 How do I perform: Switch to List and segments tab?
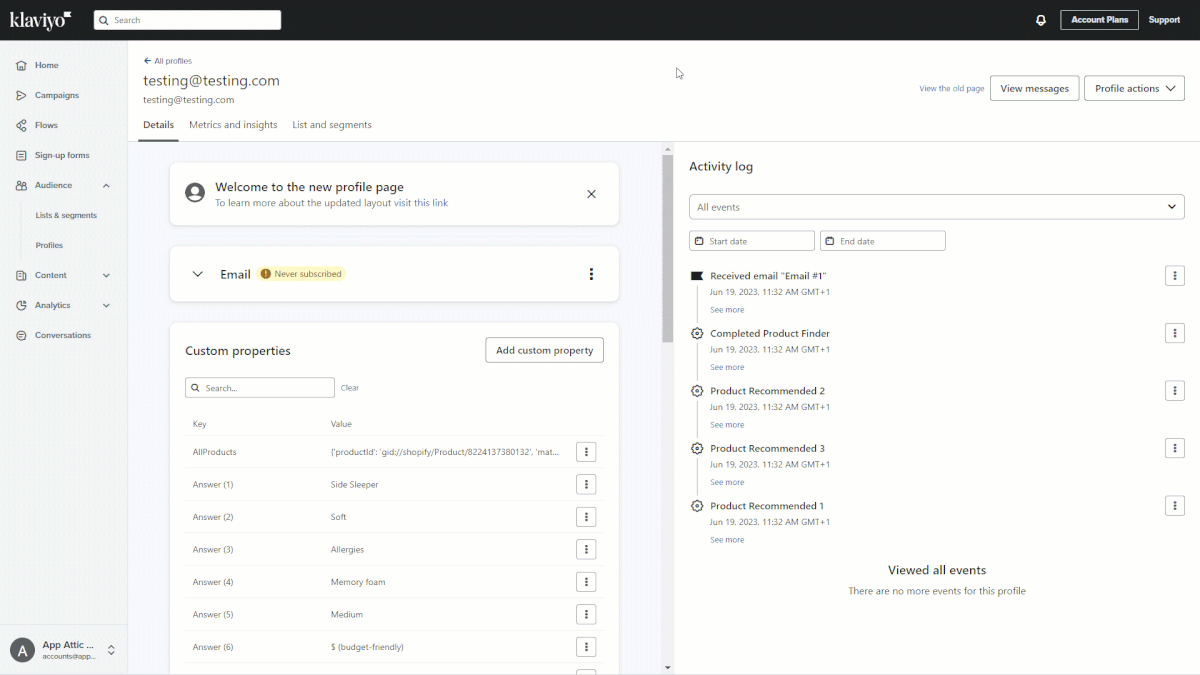point(332,125)
